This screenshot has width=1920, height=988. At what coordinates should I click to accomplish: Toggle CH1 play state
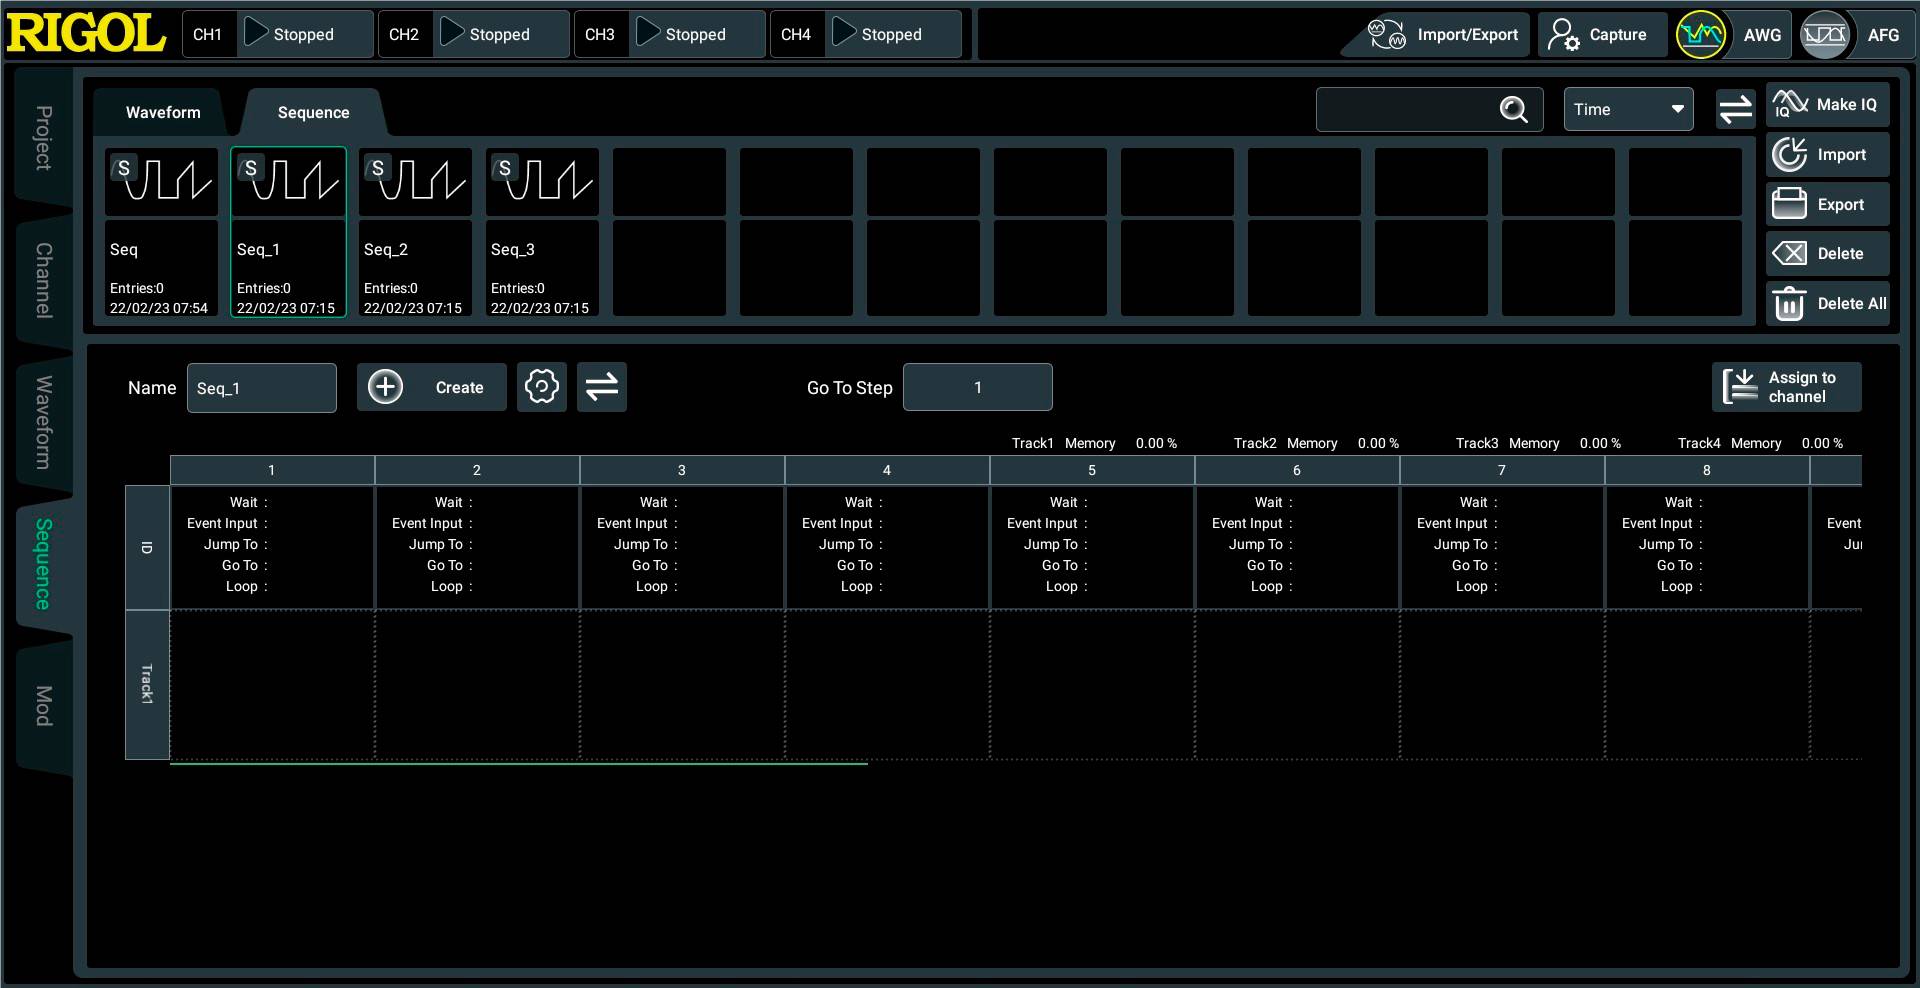pos(257,34)
